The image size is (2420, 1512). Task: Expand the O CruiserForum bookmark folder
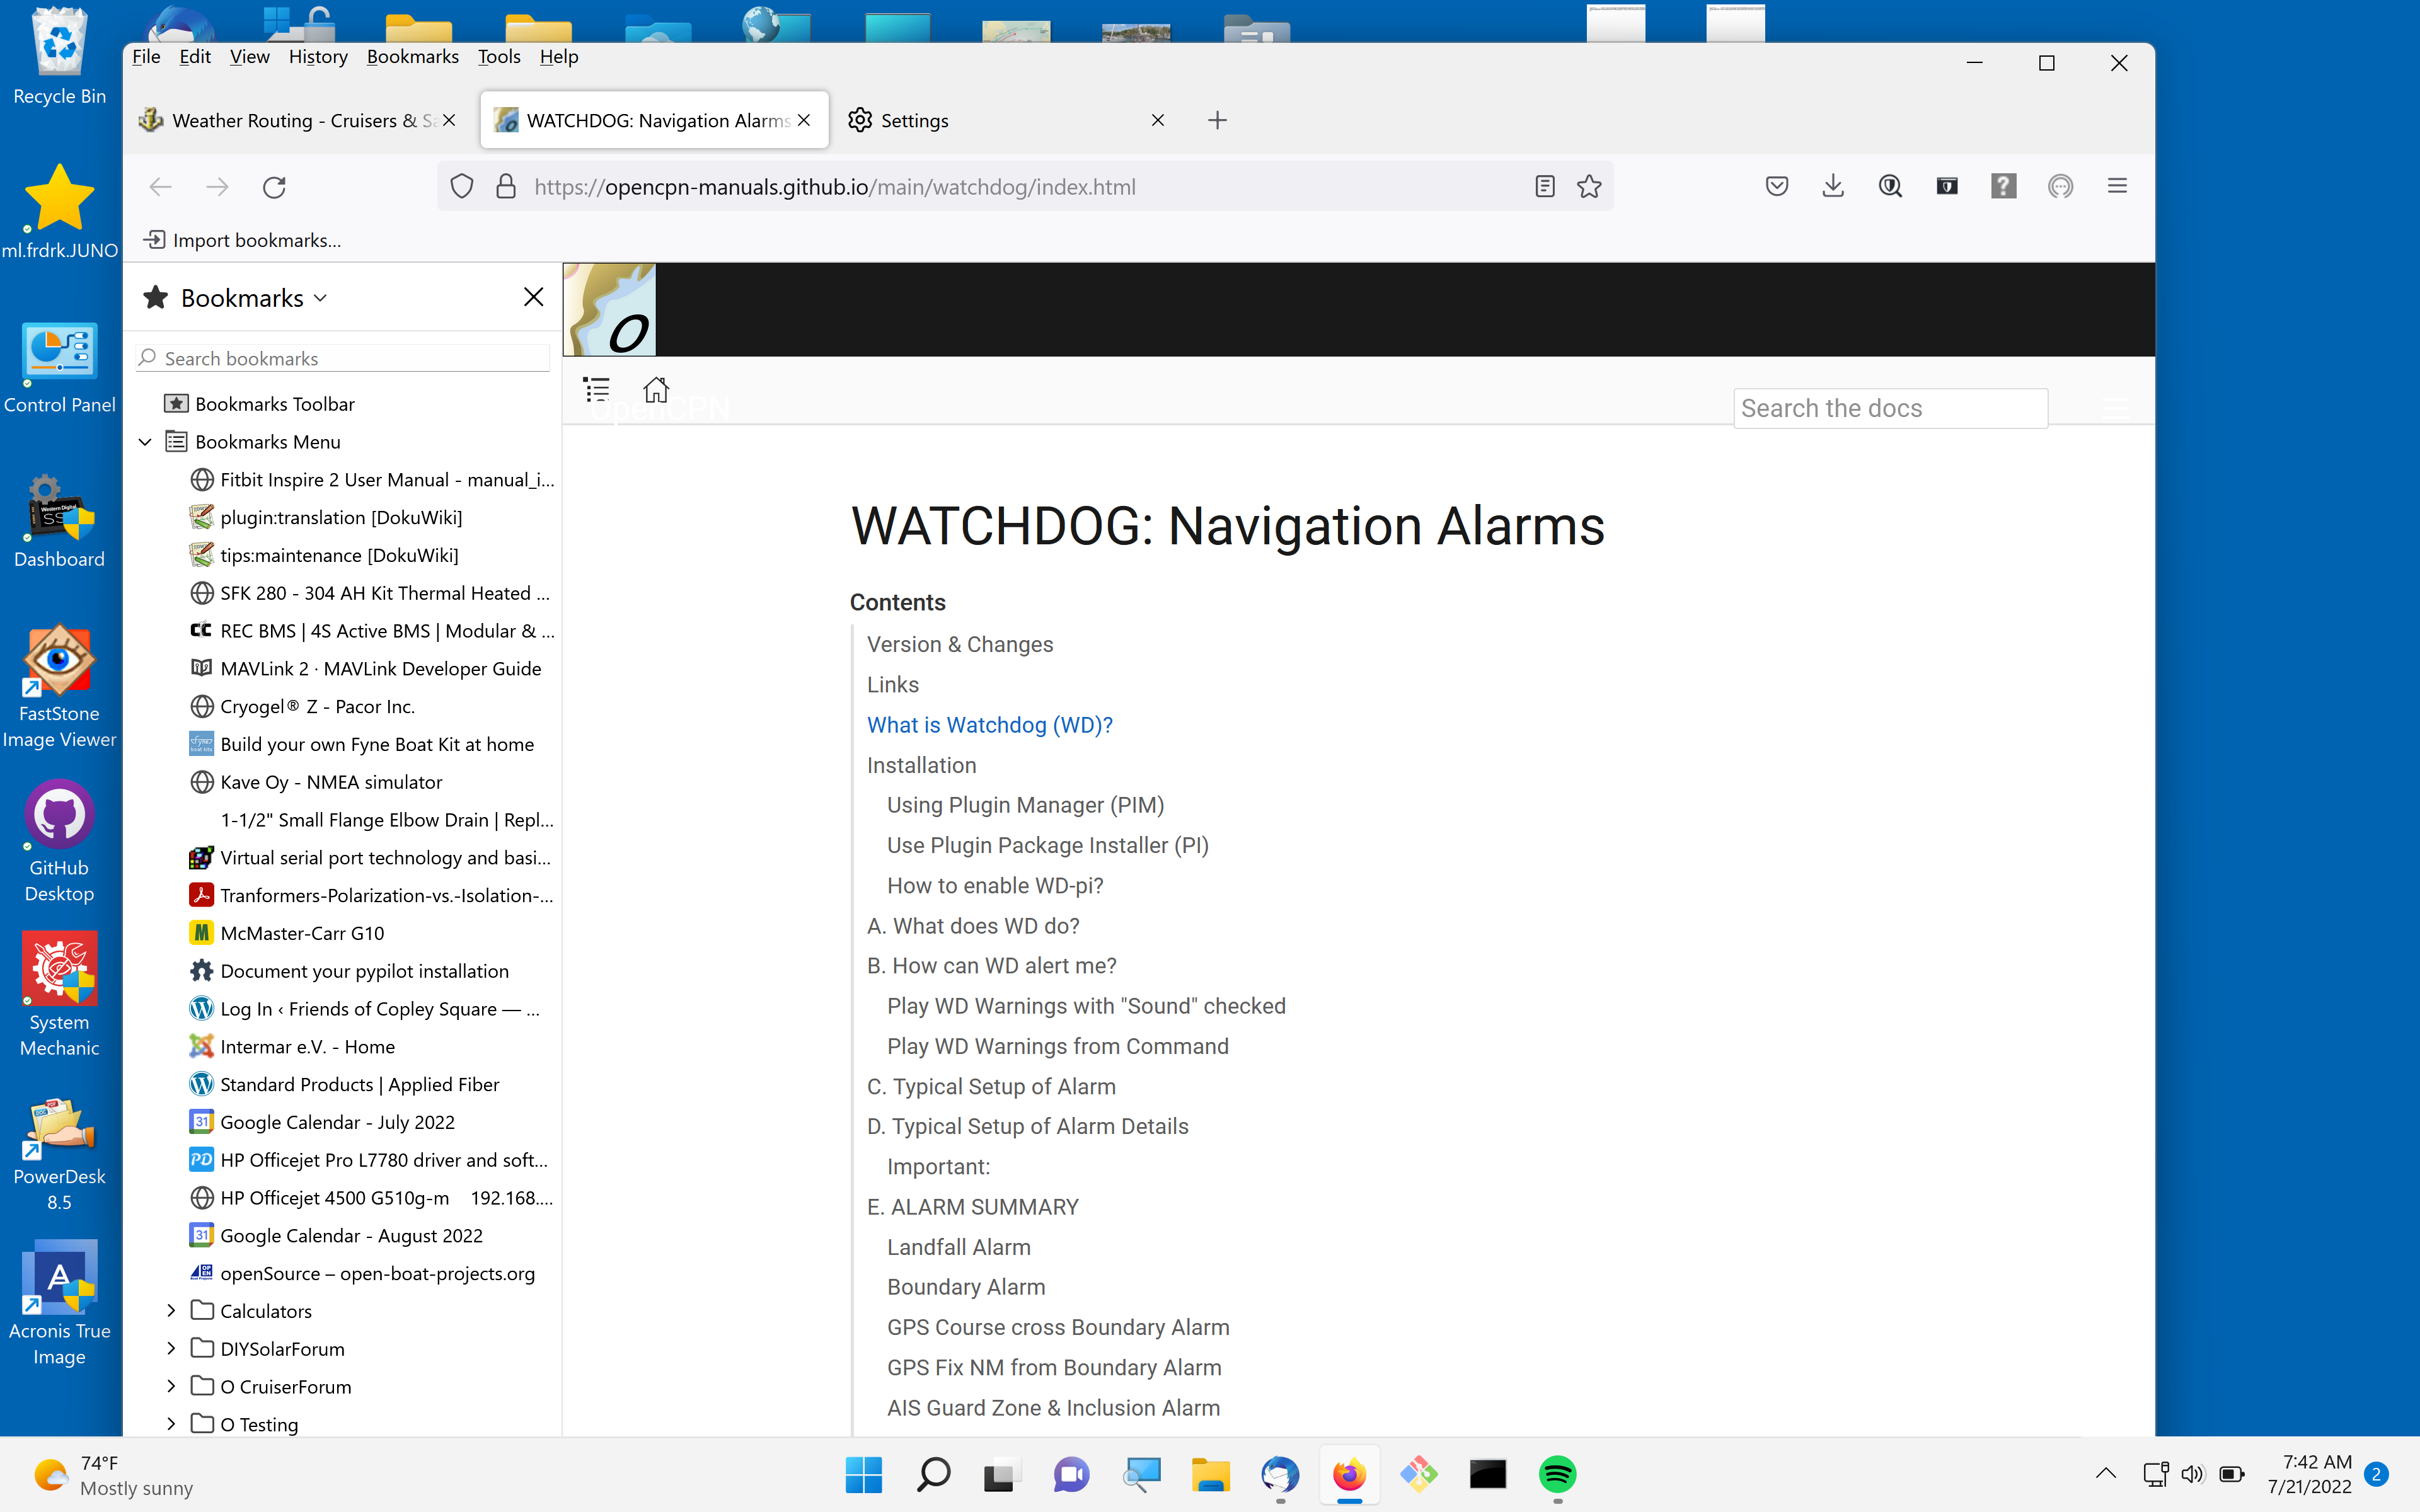tap(171, 1386)
